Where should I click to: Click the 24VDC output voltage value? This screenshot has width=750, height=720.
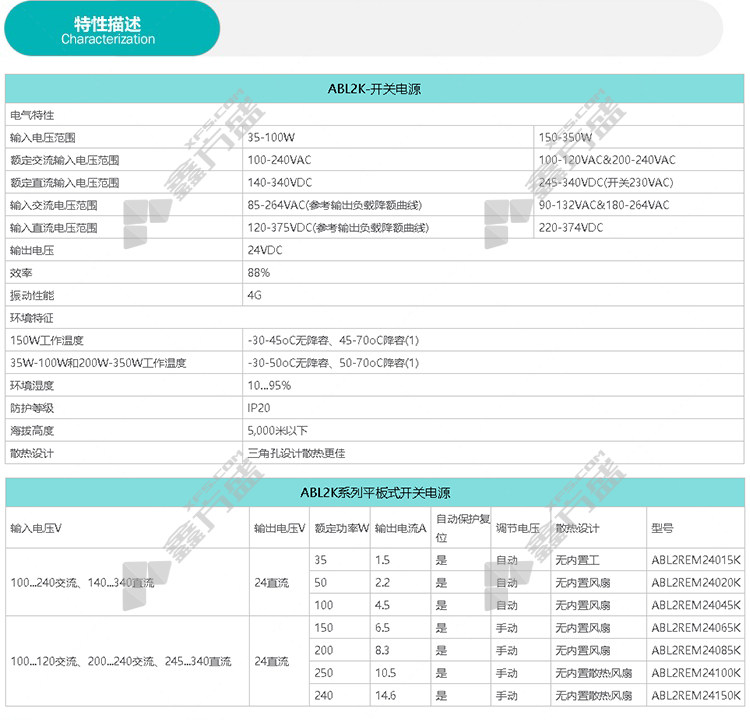click(x=265, y=250)
